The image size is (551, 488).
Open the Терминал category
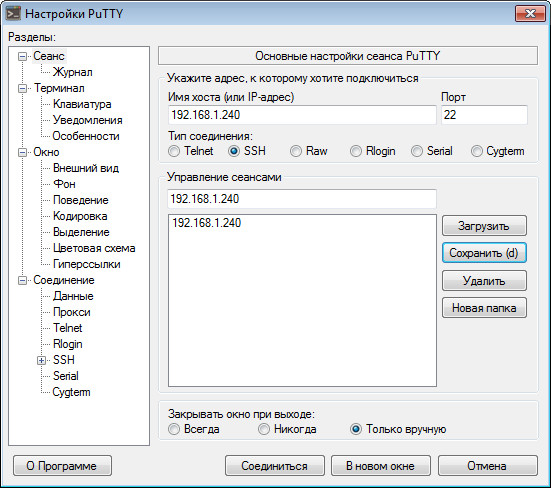pos(59,88)
